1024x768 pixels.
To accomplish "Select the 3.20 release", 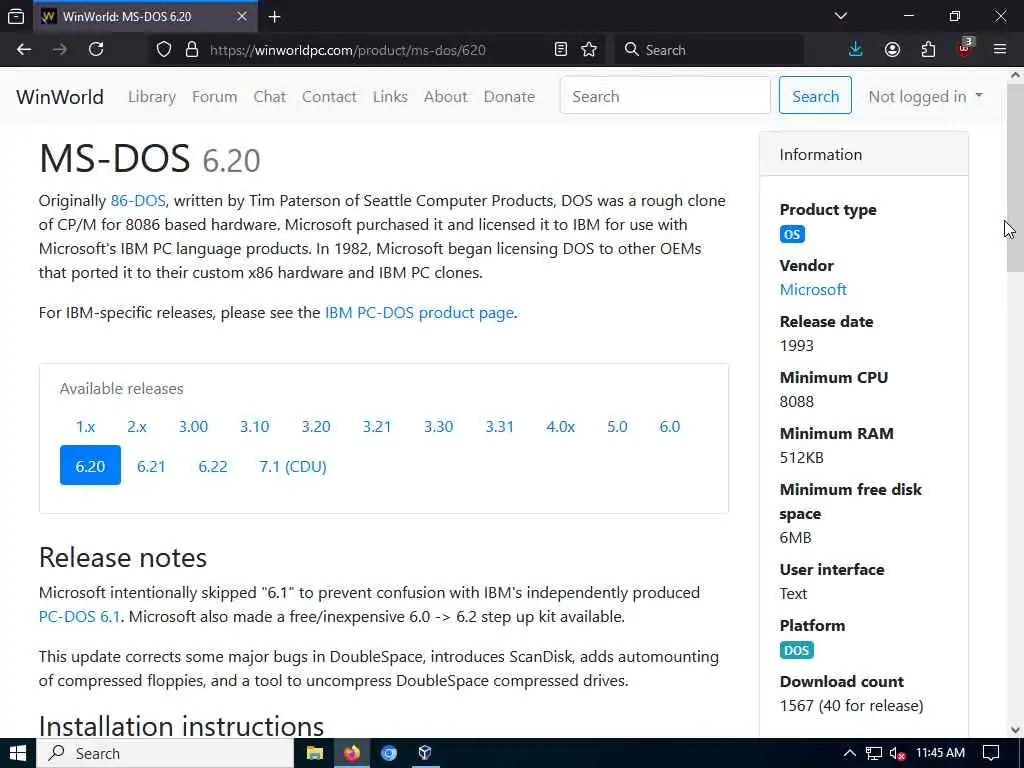I will (x=316, y=426).
